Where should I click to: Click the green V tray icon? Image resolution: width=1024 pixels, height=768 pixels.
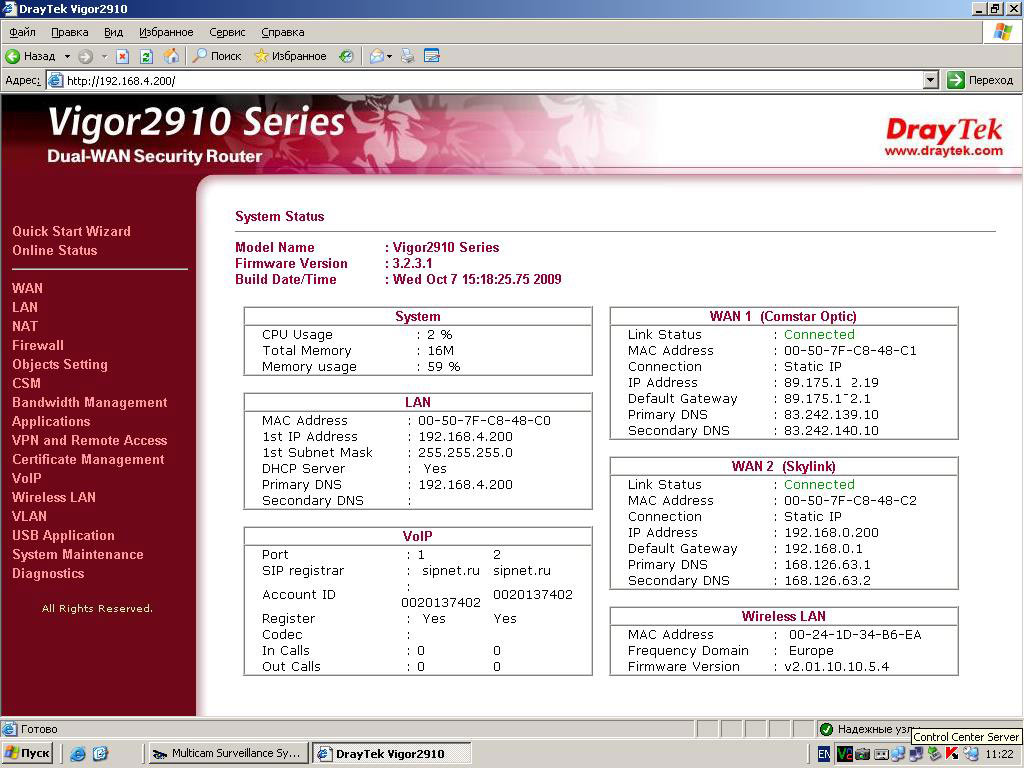pyautogui.click(x=844, y=754)
